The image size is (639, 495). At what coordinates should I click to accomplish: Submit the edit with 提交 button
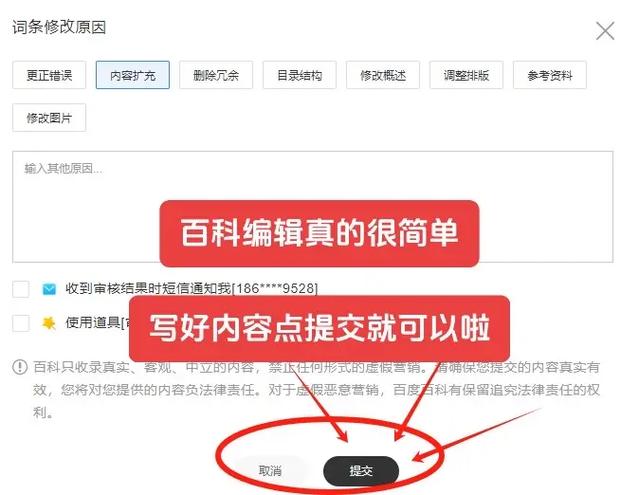361,471
